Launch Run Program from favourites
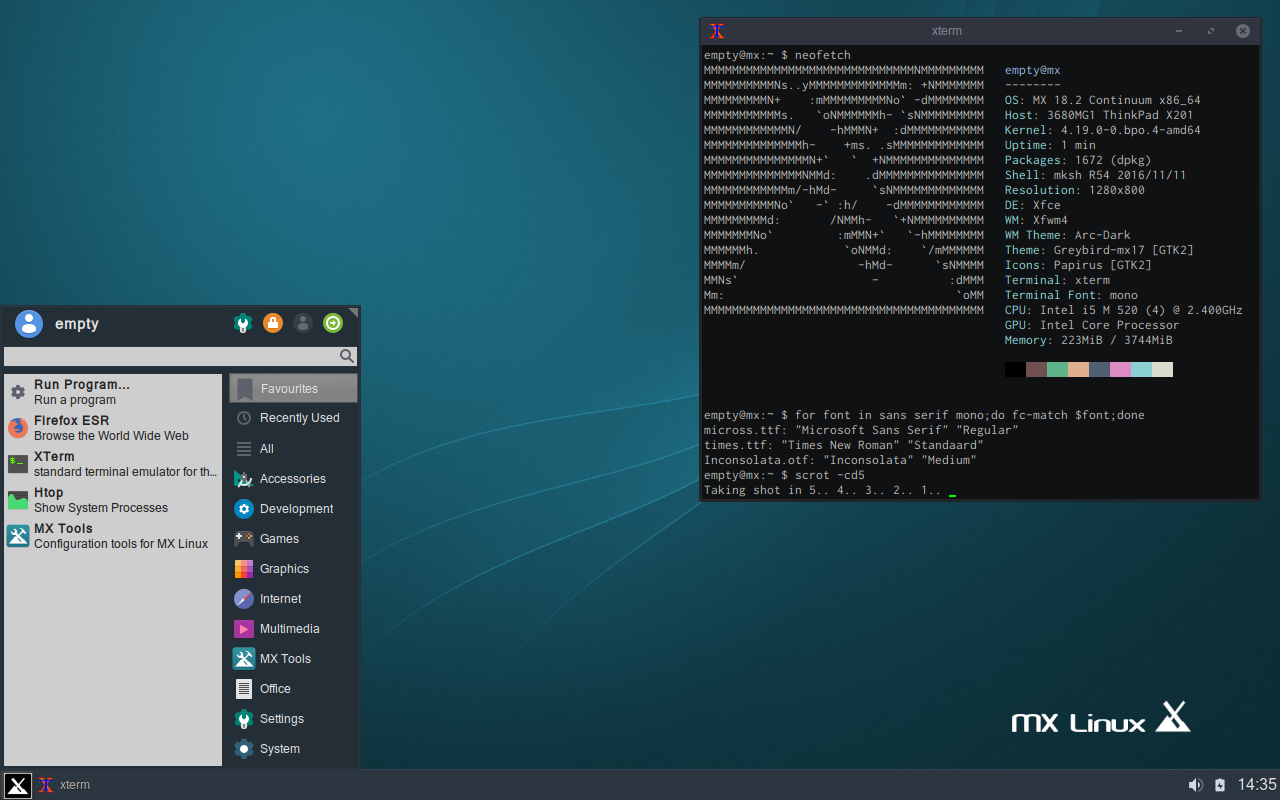Viewport: 1280px width, 800px height. 112,392
